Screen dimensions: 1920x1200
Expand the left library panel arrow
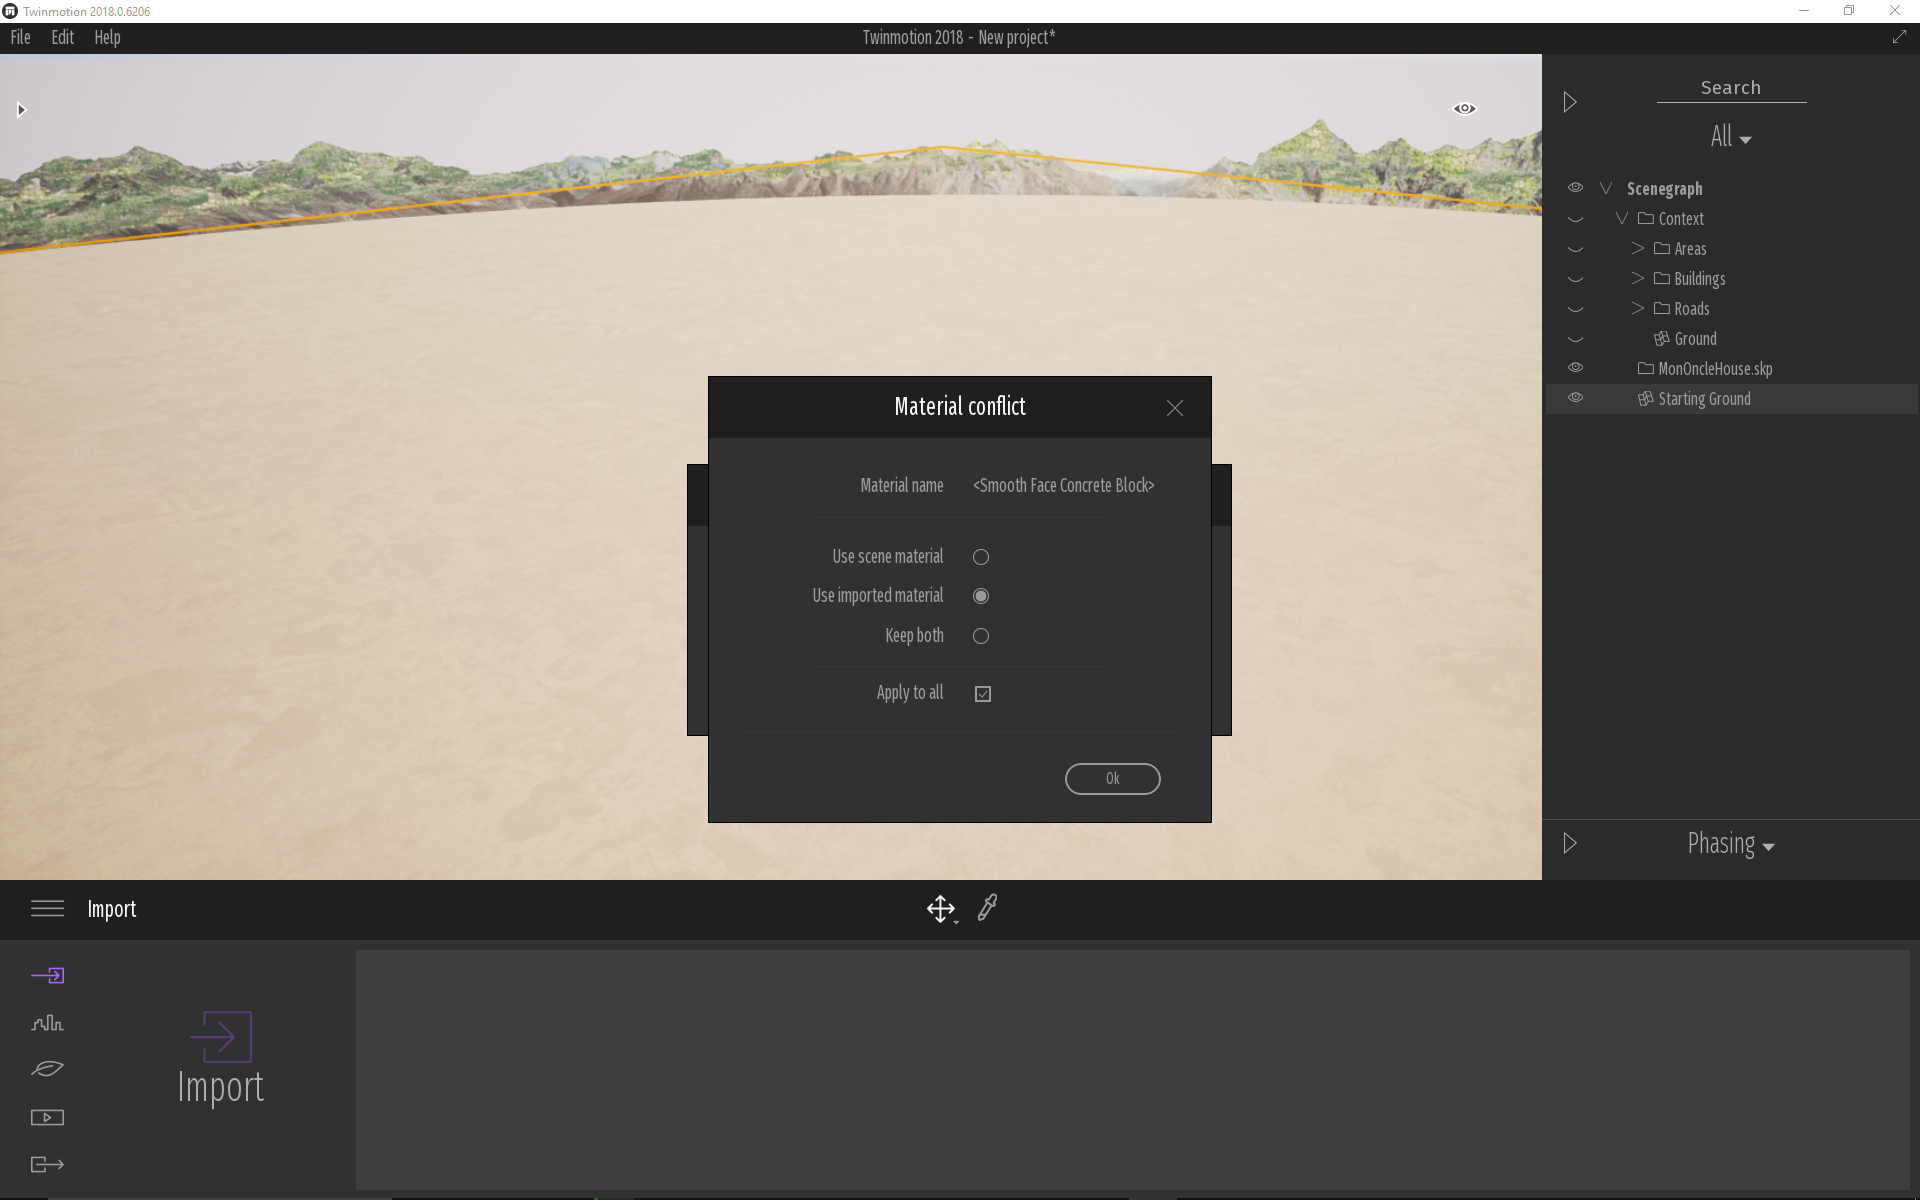click(20, 110)
